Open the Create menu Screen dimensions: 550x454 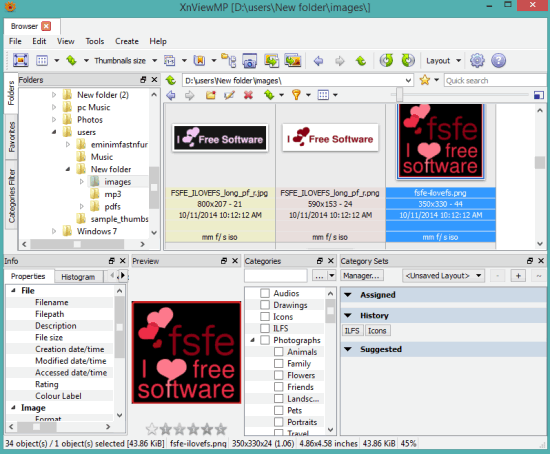[x=127, y=41]
